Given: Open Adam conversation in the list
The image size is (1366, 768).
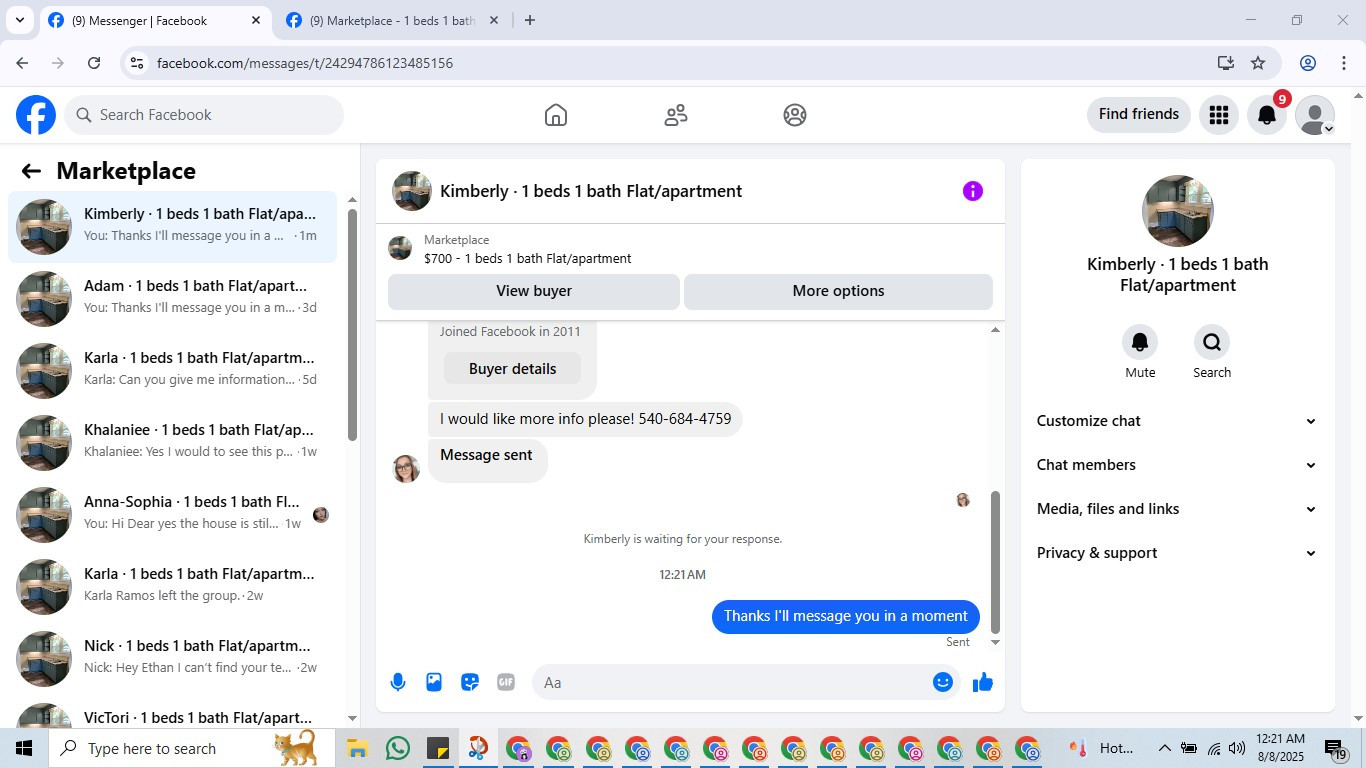Looking at the screenshot, I should 173,299.
